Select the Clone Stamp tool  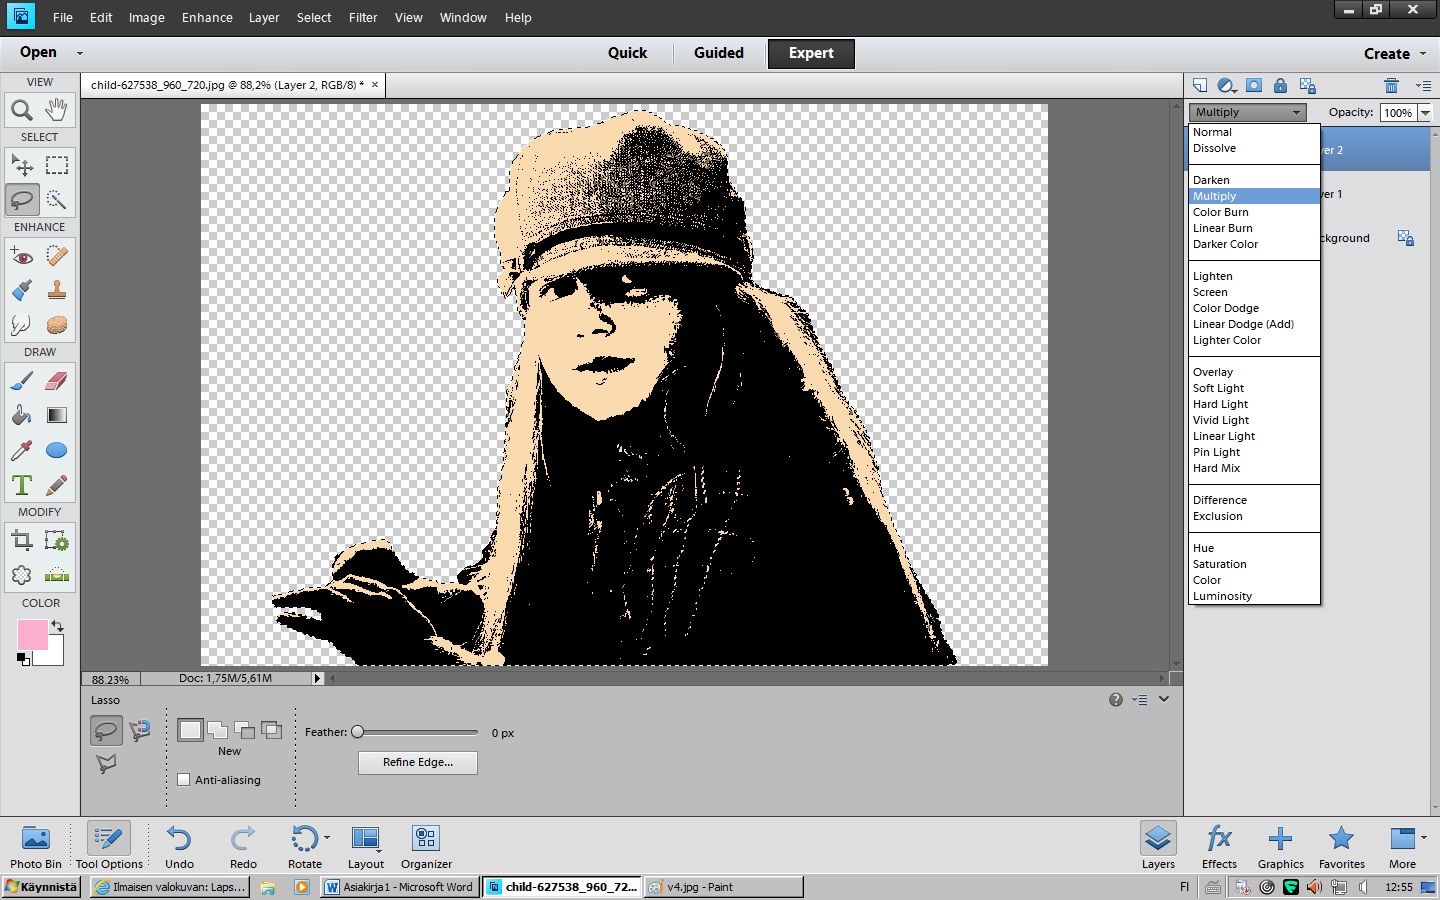[57, 290]
